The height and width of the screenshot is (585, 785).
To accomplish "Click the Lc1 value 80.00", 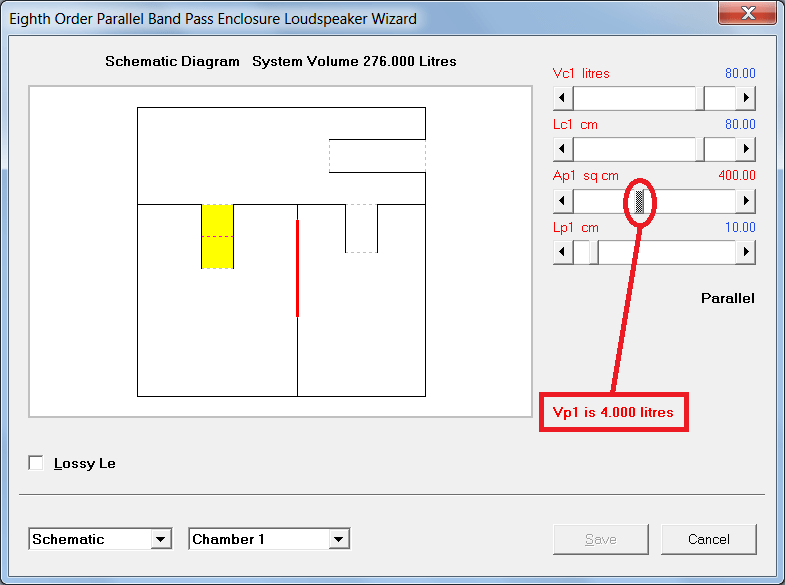I will tap(740, 125).
